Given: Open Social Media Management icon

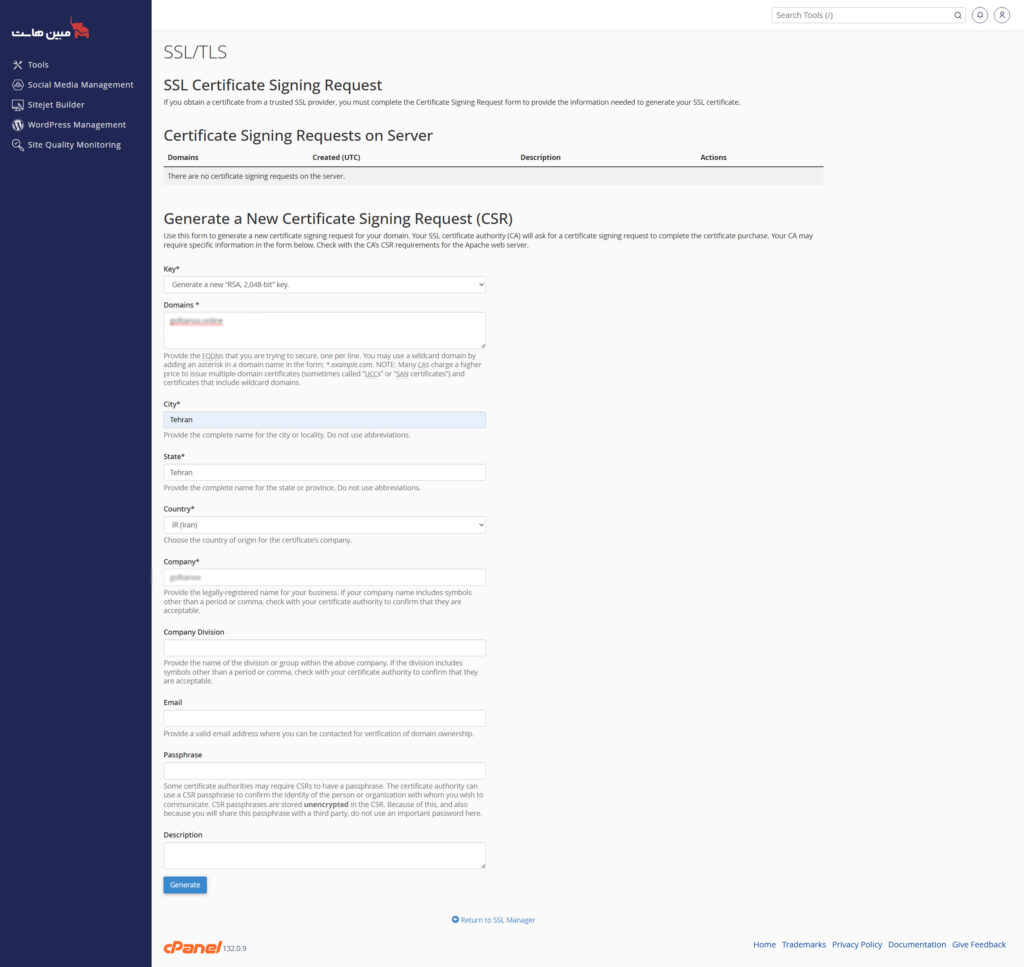Looking at the screenshot, I should (18, 85).
